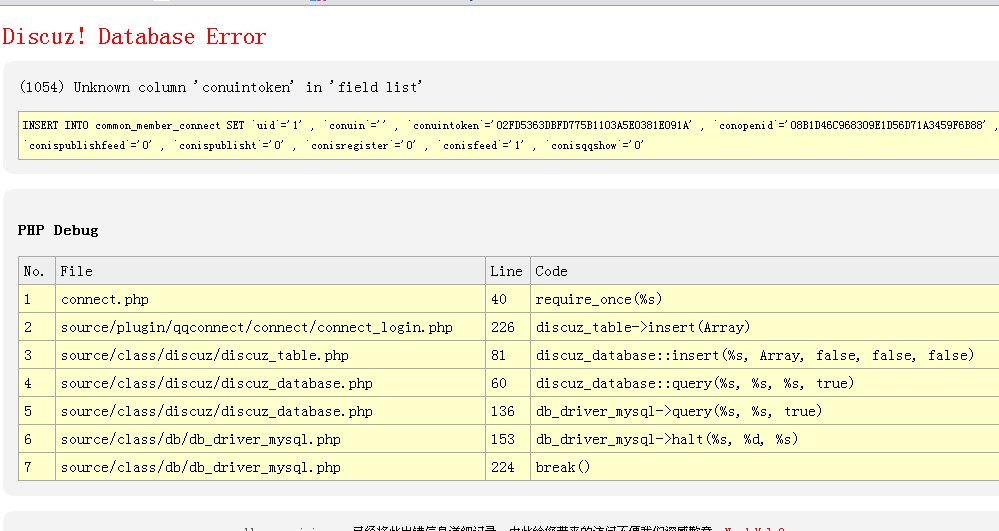Select the connect_login.php file path cell

256,327
